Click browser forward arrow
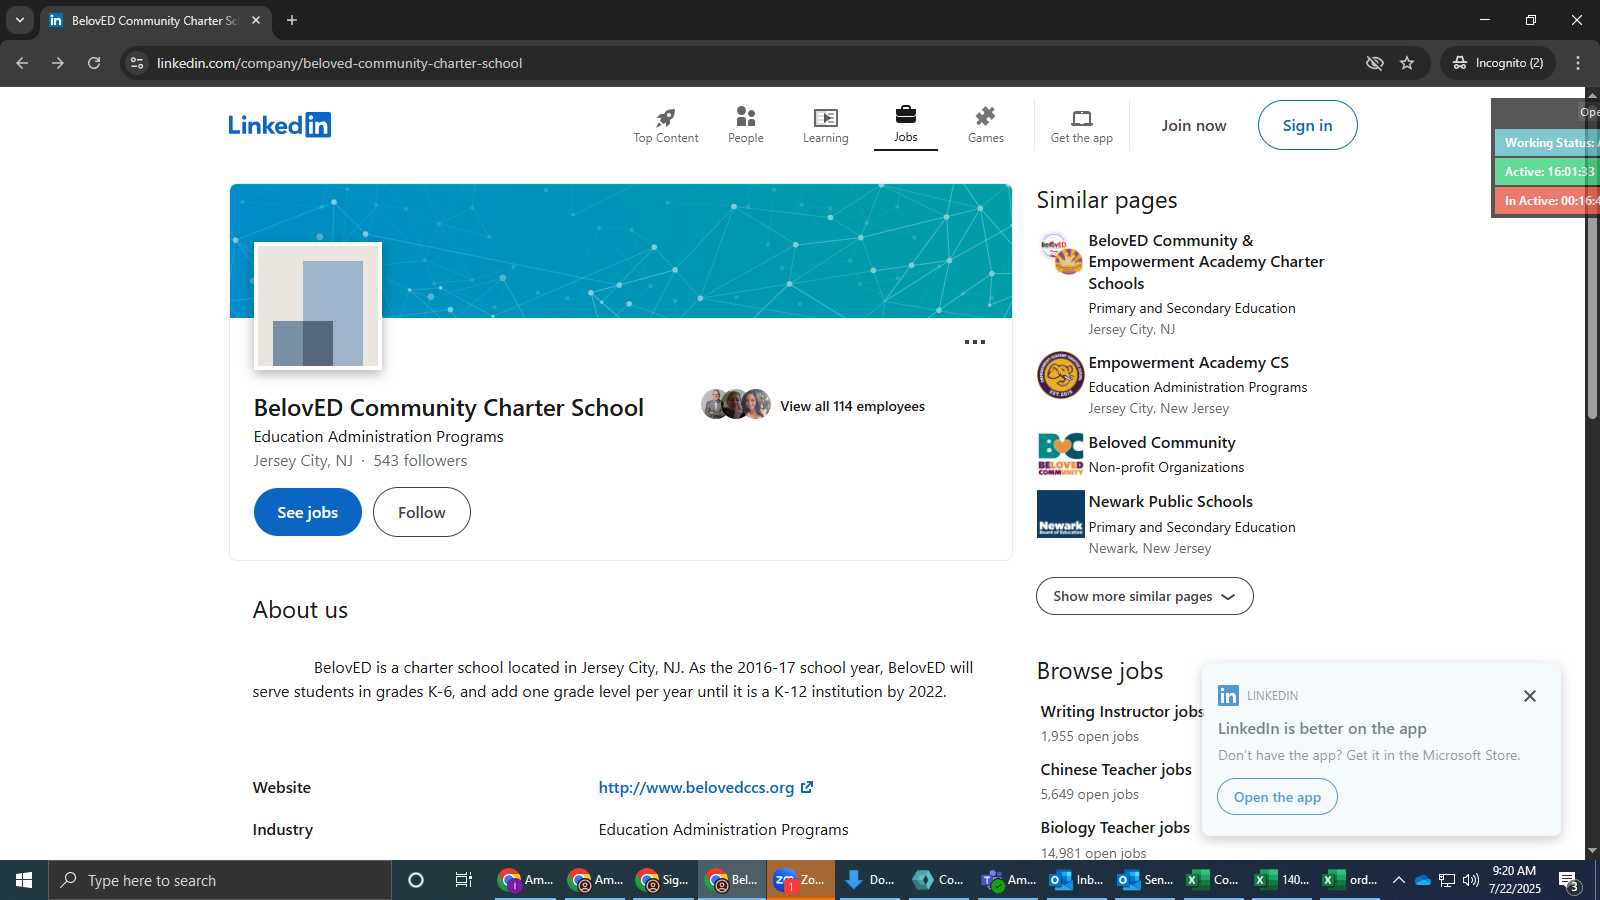1600x900 pixels. click(x=58, y=63)
